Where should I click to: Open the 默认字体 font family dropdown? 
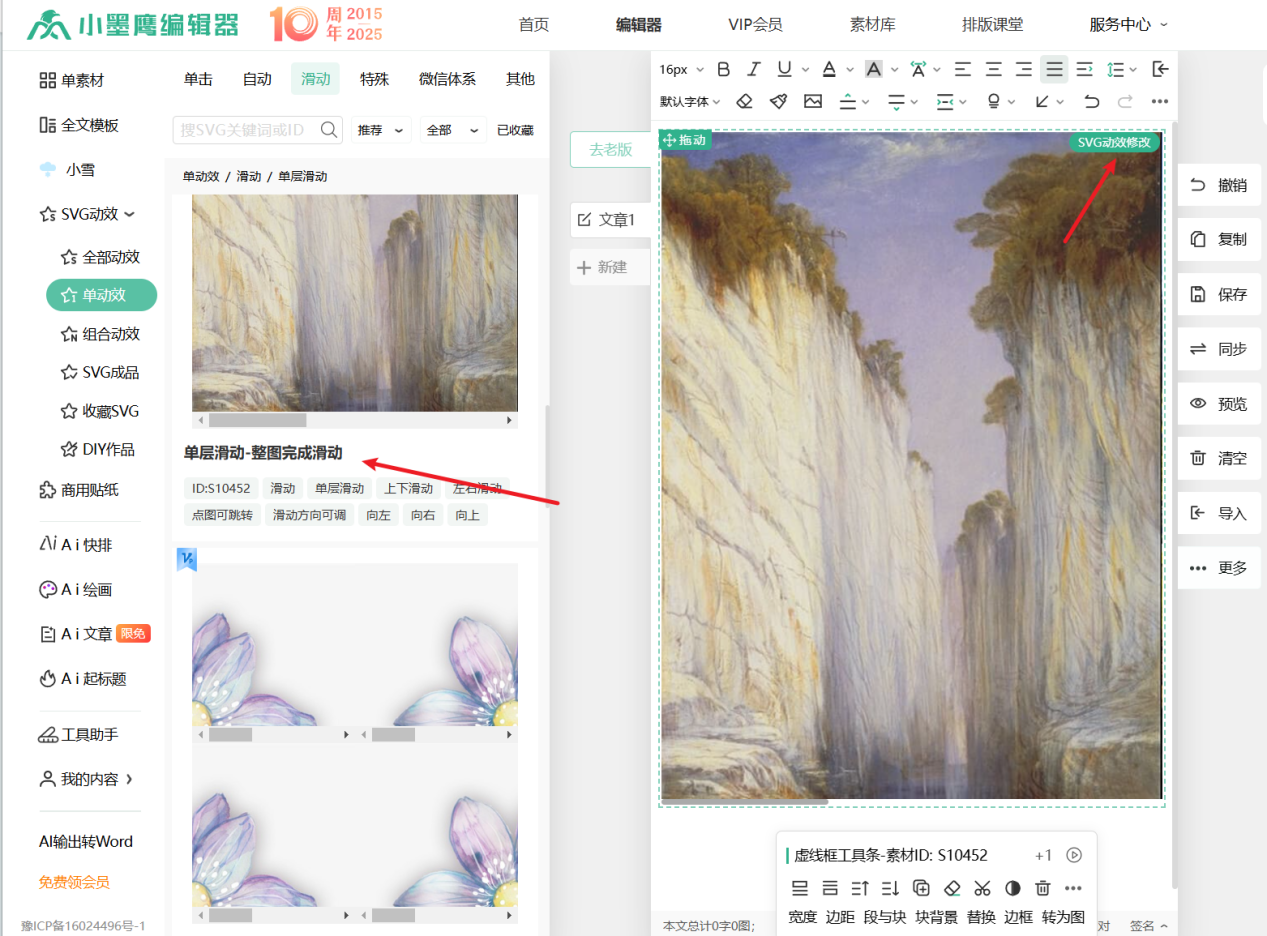[x=691, y=101]
